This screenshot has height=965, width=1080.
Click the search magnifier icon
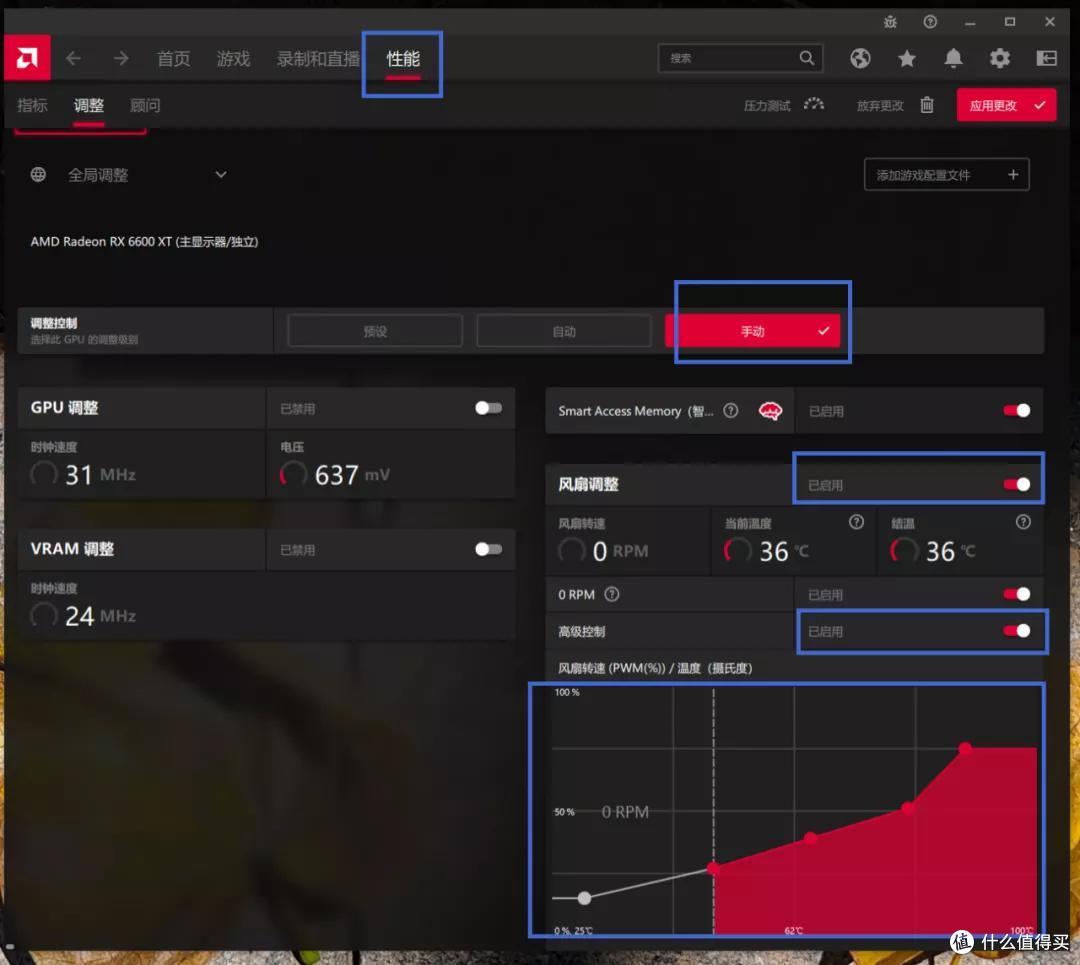click(x=807, y=58)
